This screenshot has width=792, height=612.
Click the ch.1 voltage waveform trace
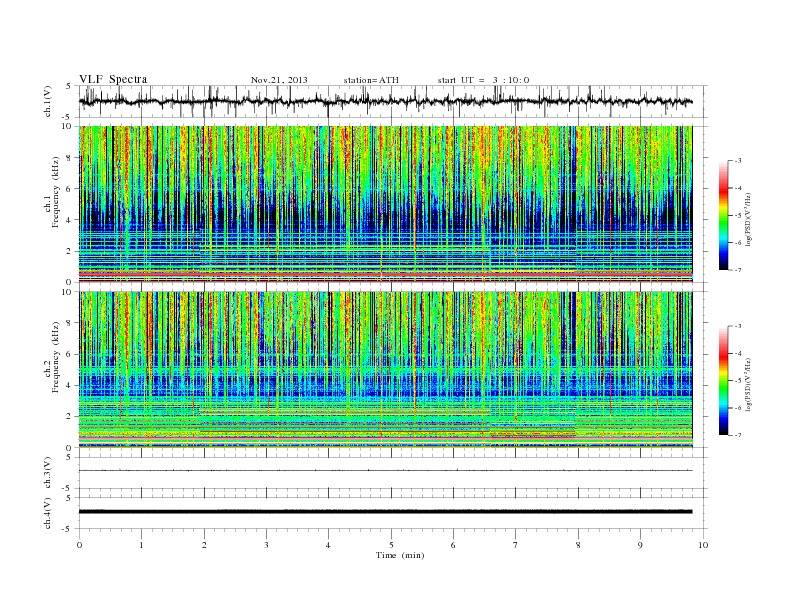385,101
